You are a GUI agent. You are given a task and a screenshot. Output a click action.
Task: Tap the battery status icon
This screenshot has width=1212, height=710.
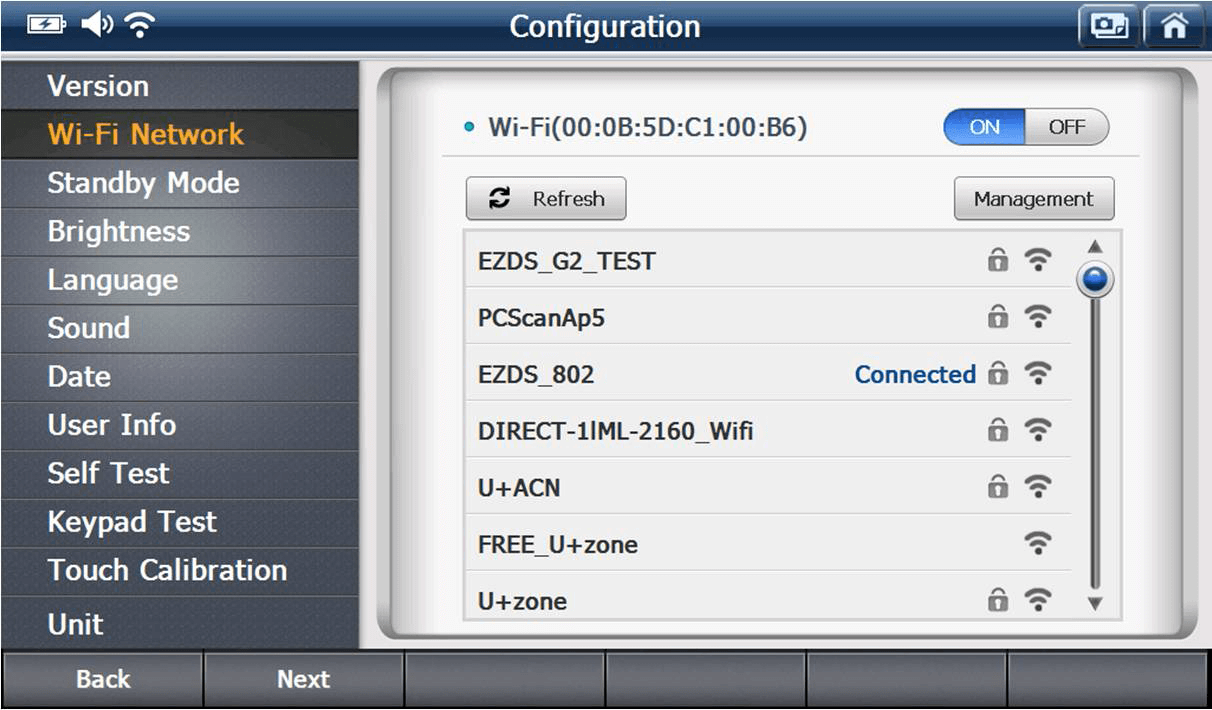tap(46, 24)
